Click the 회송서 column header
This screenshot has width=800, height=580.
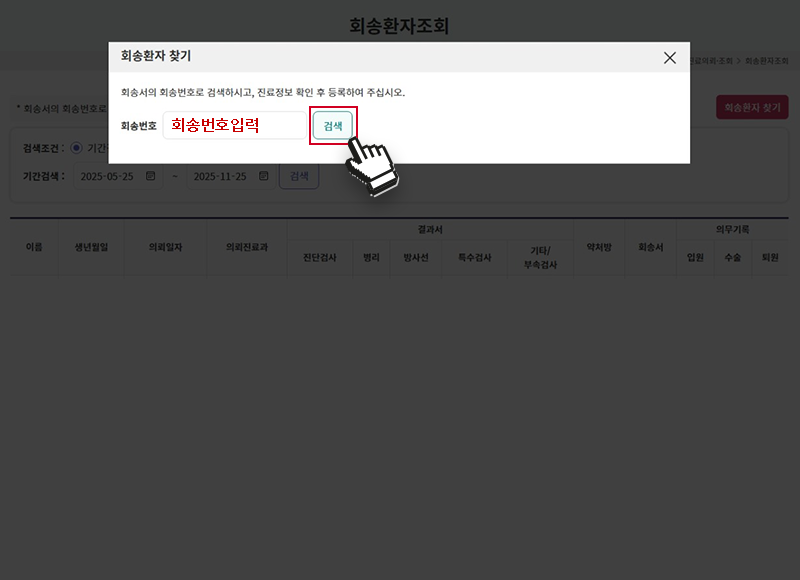tap(651, 246)
